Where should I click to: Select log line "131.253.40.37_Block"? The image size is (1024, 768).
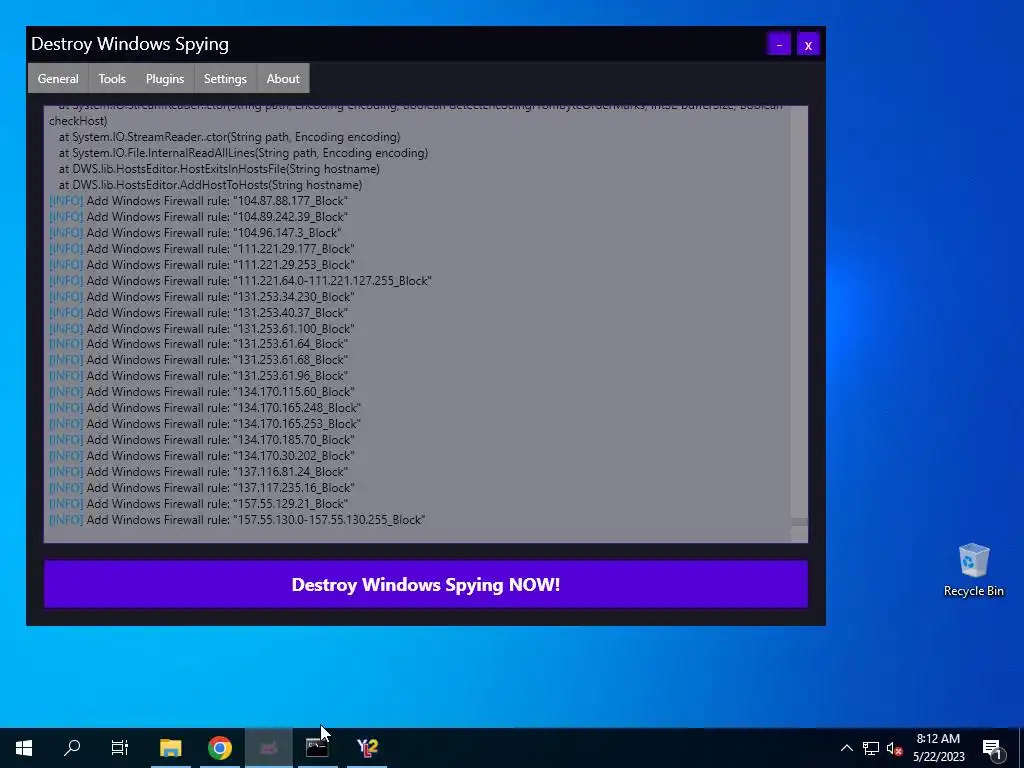coord(199,313)
